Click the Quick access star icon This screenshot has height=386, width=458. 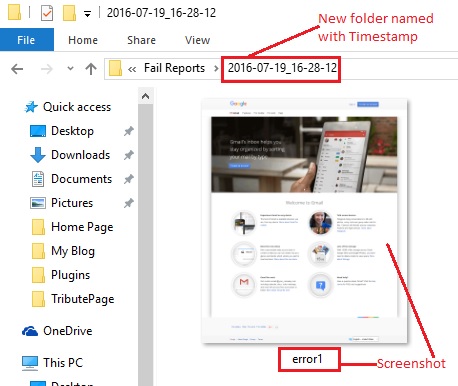pyautogui.click(x=31, y=107)
